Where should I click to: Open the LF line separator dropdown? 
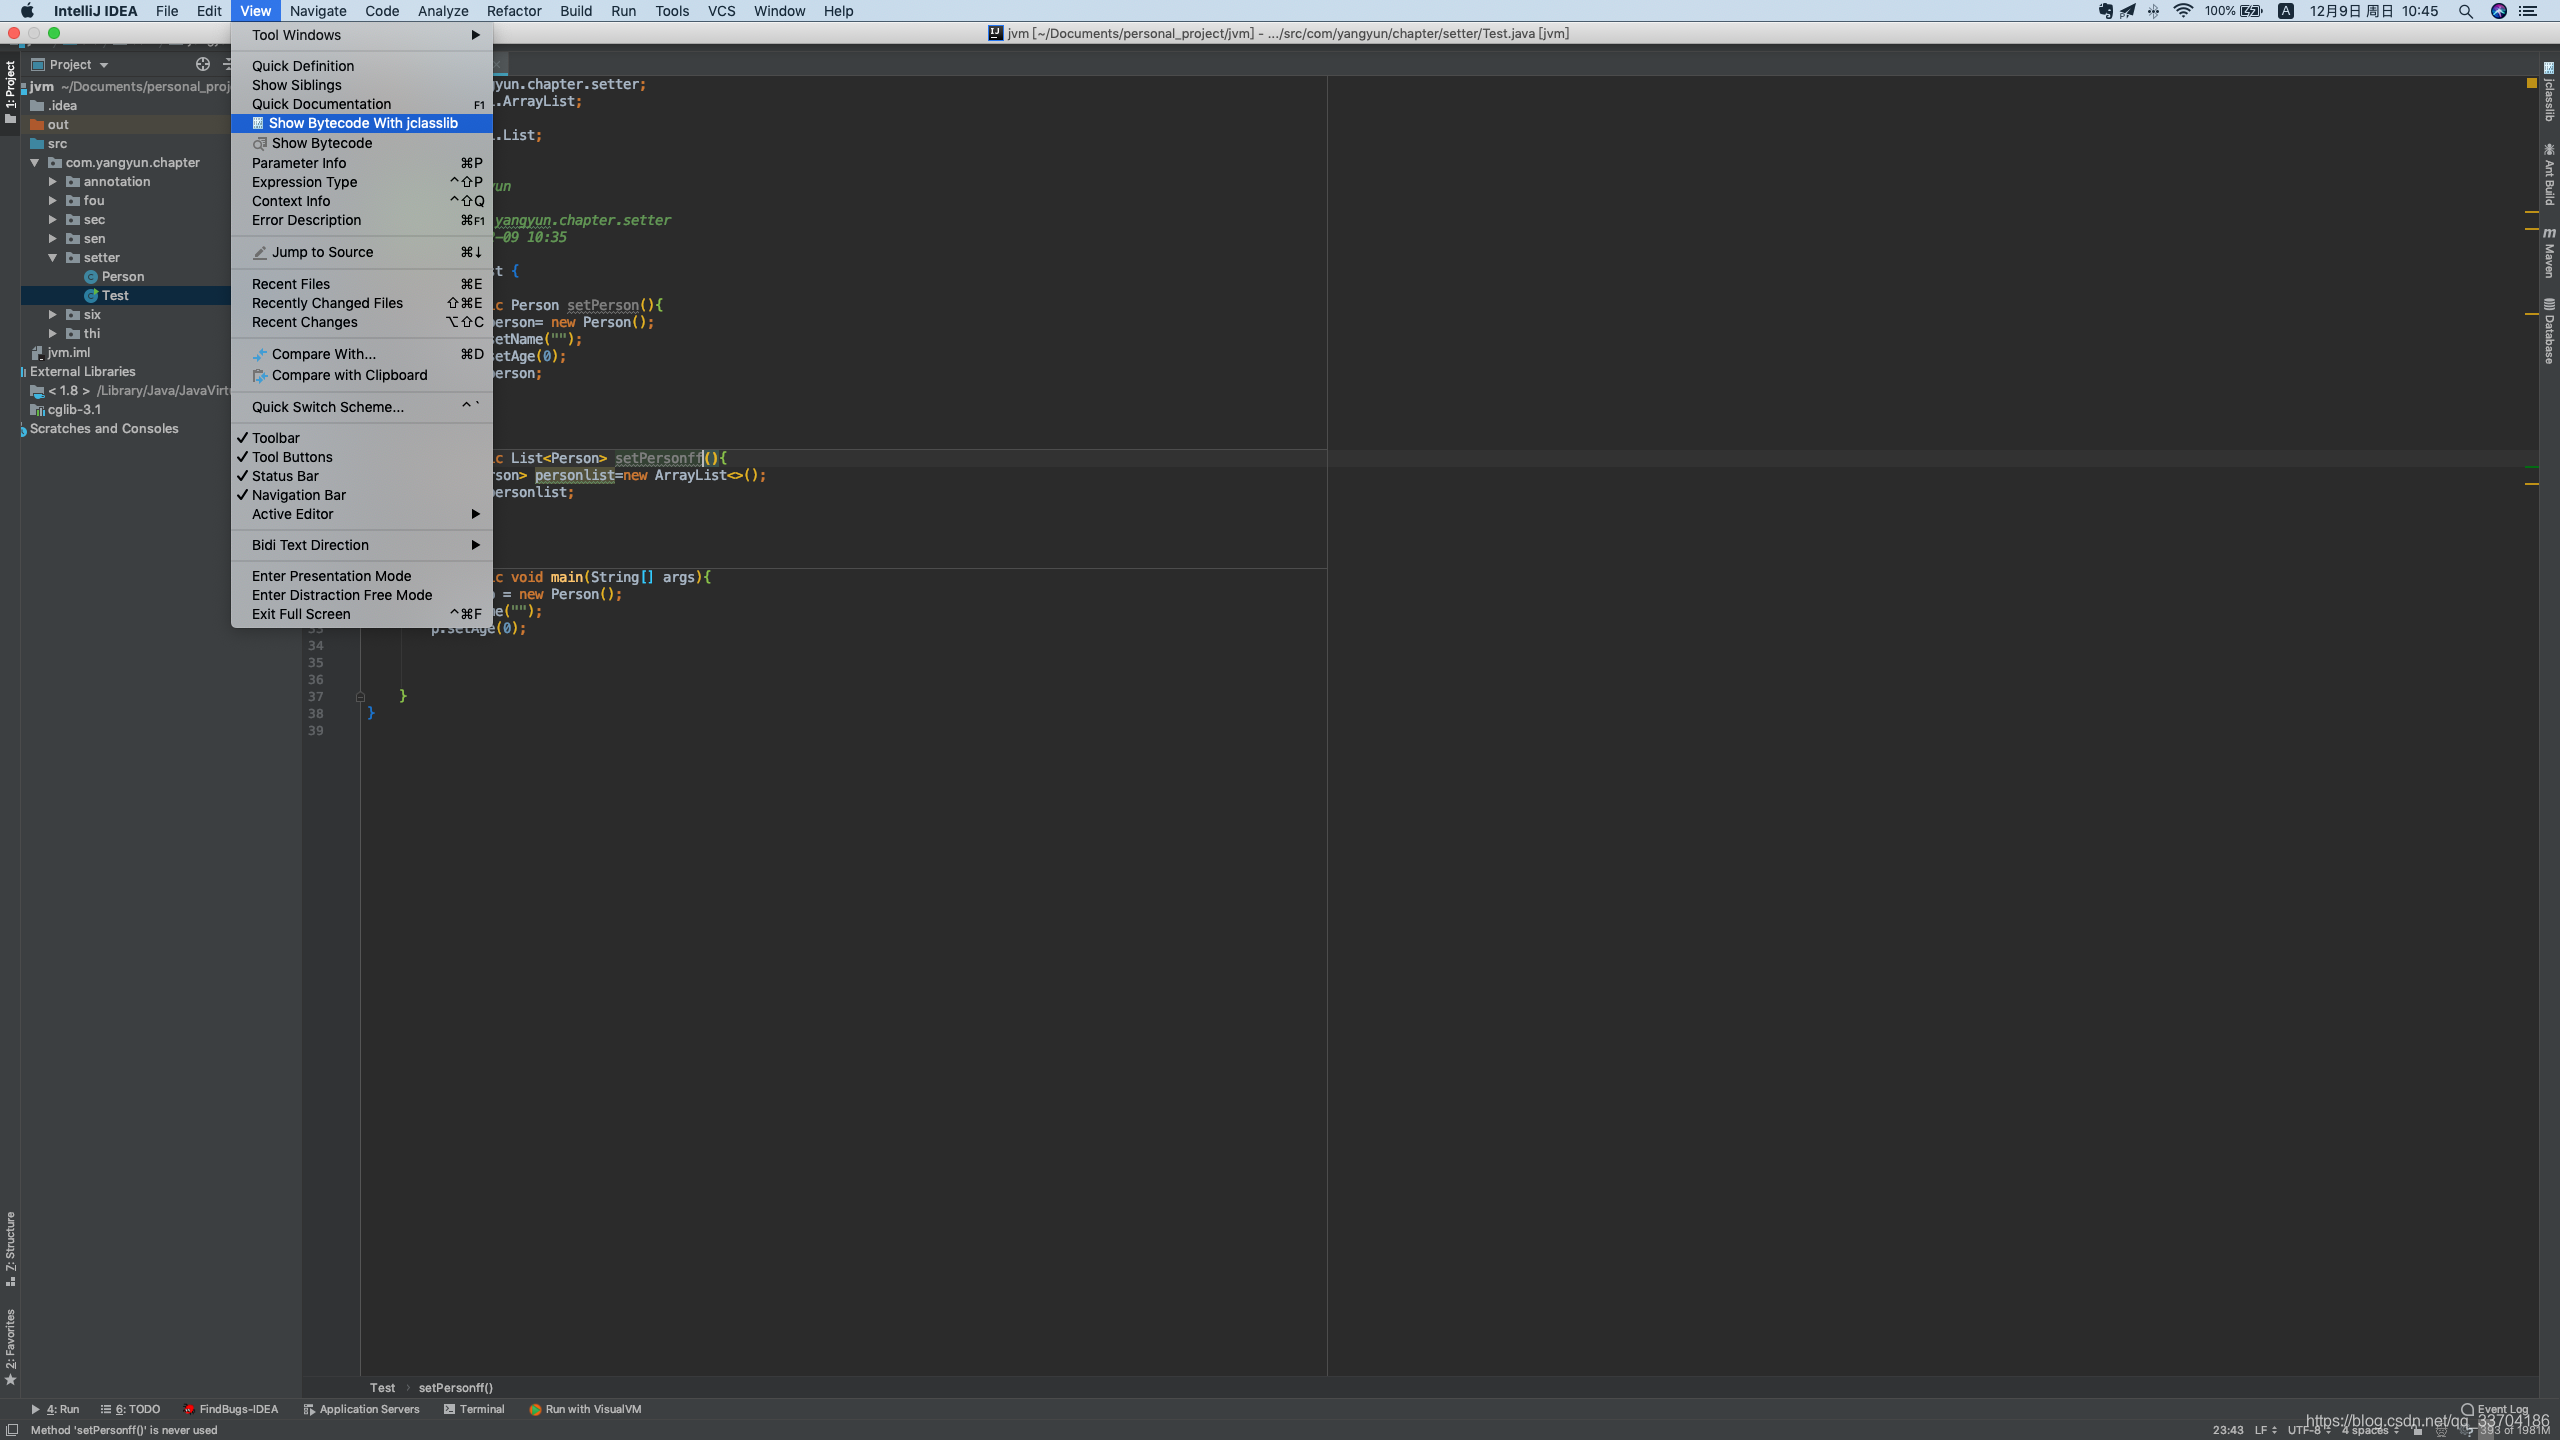(x=2265, y=1430)
